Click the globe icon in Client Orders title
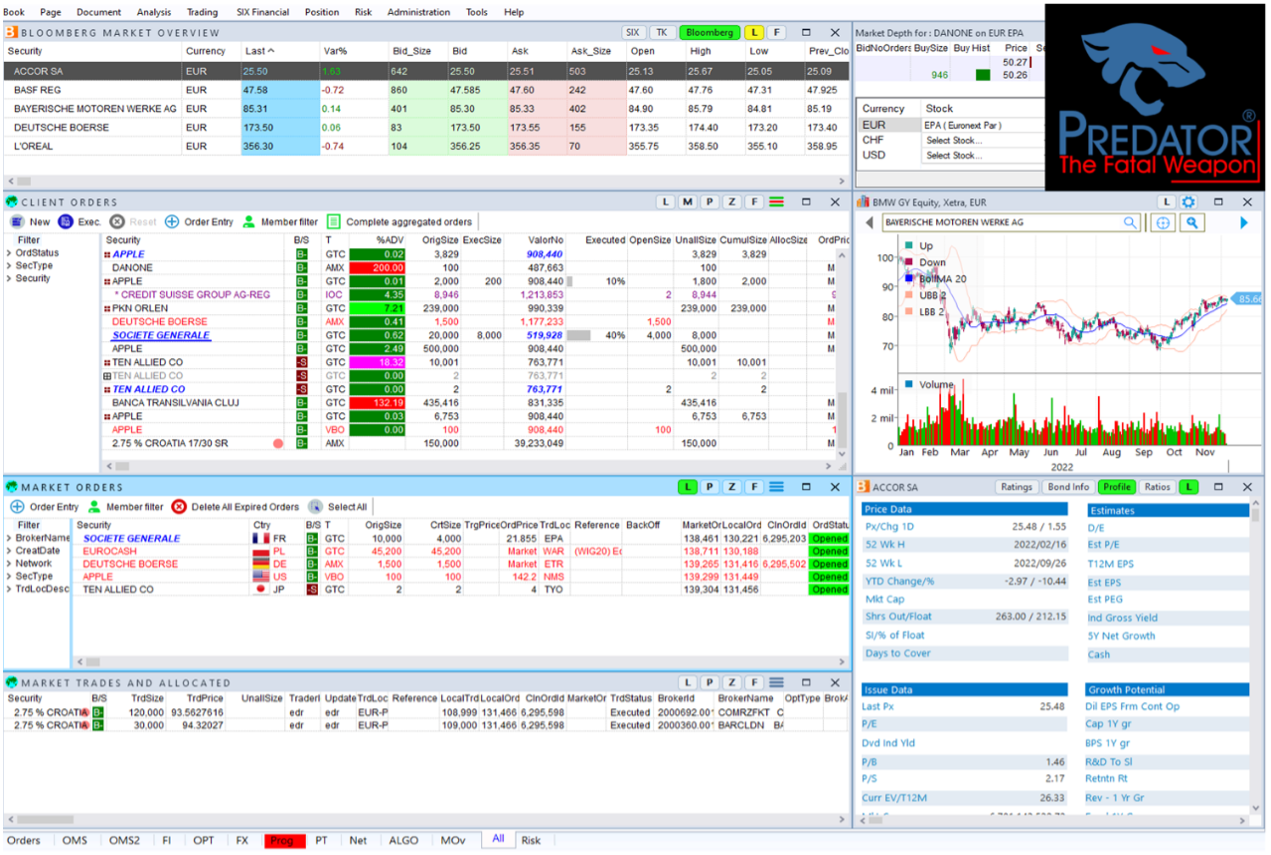 click(x=12, y=202)
